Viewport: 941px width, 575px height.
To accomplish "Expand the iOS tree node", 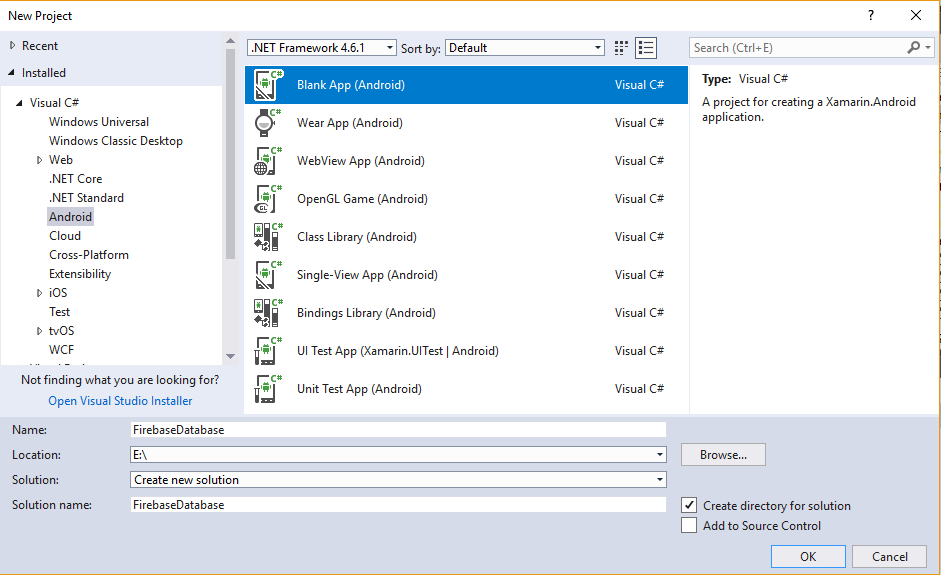I will [40, 293].
